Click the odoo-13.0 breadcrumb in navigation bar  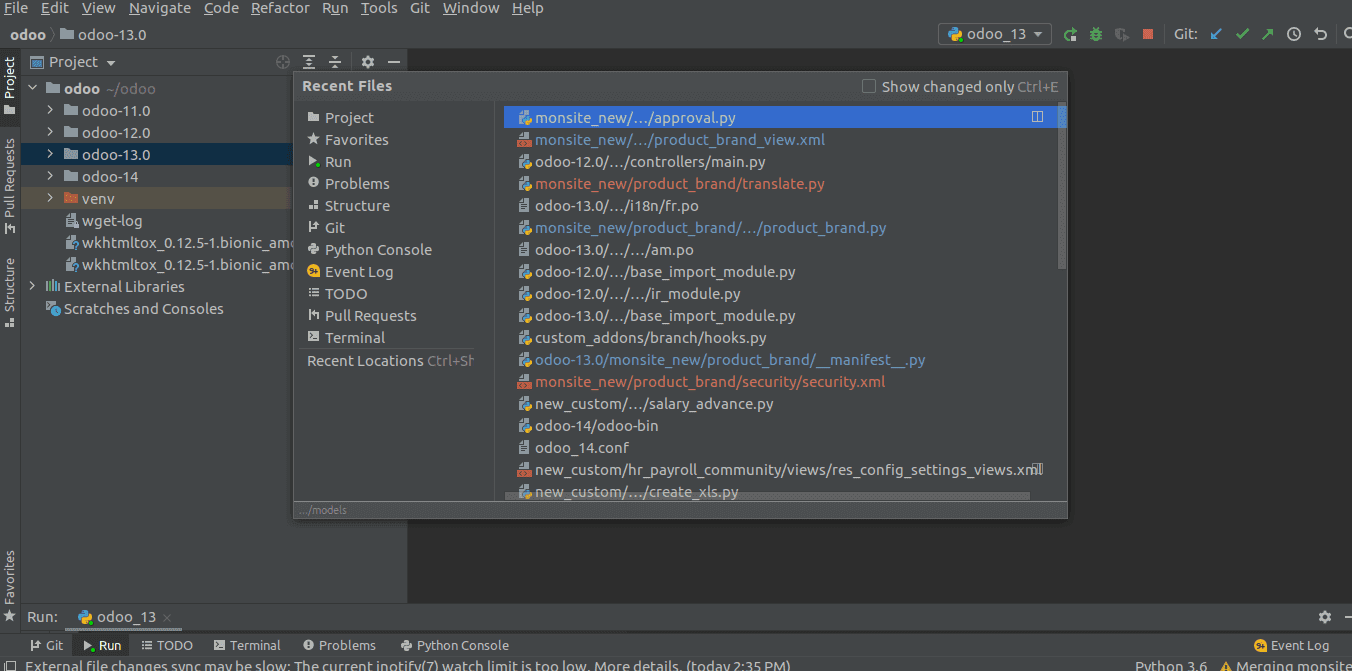pyautogui.click(x=106, y=34)
